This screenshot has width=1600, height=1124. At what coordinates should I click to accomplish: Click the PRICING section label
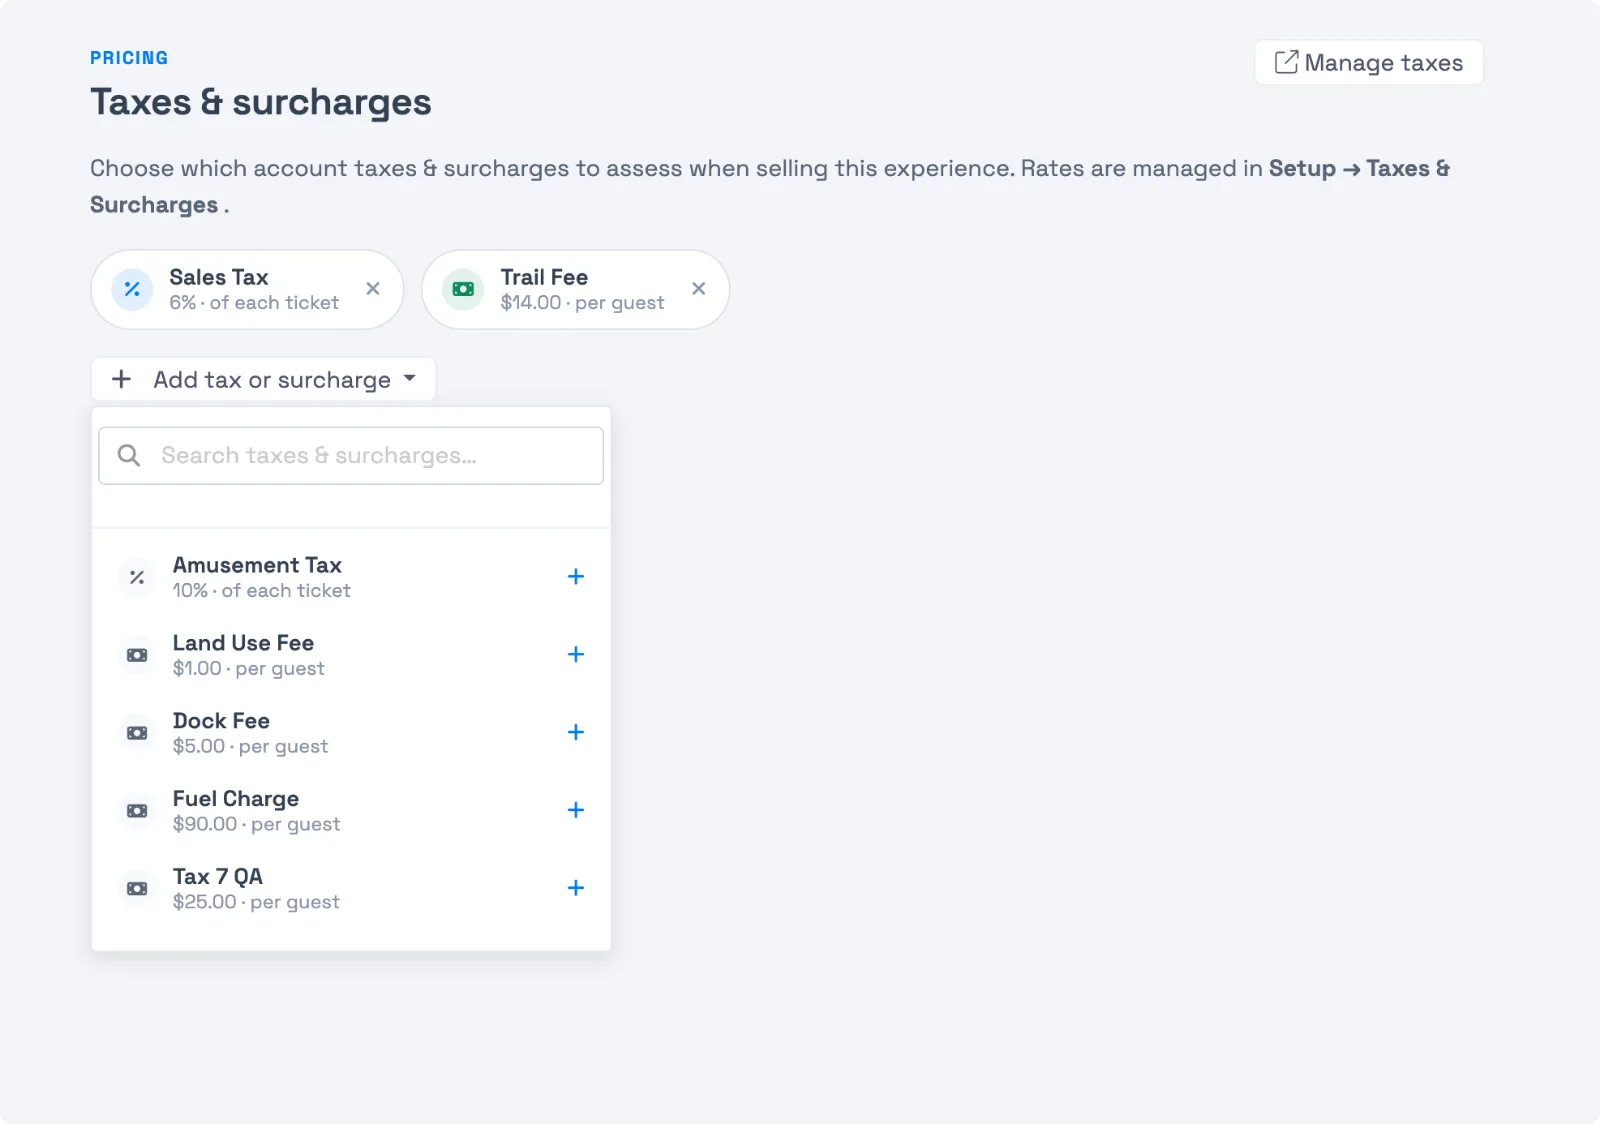(129, 58)
